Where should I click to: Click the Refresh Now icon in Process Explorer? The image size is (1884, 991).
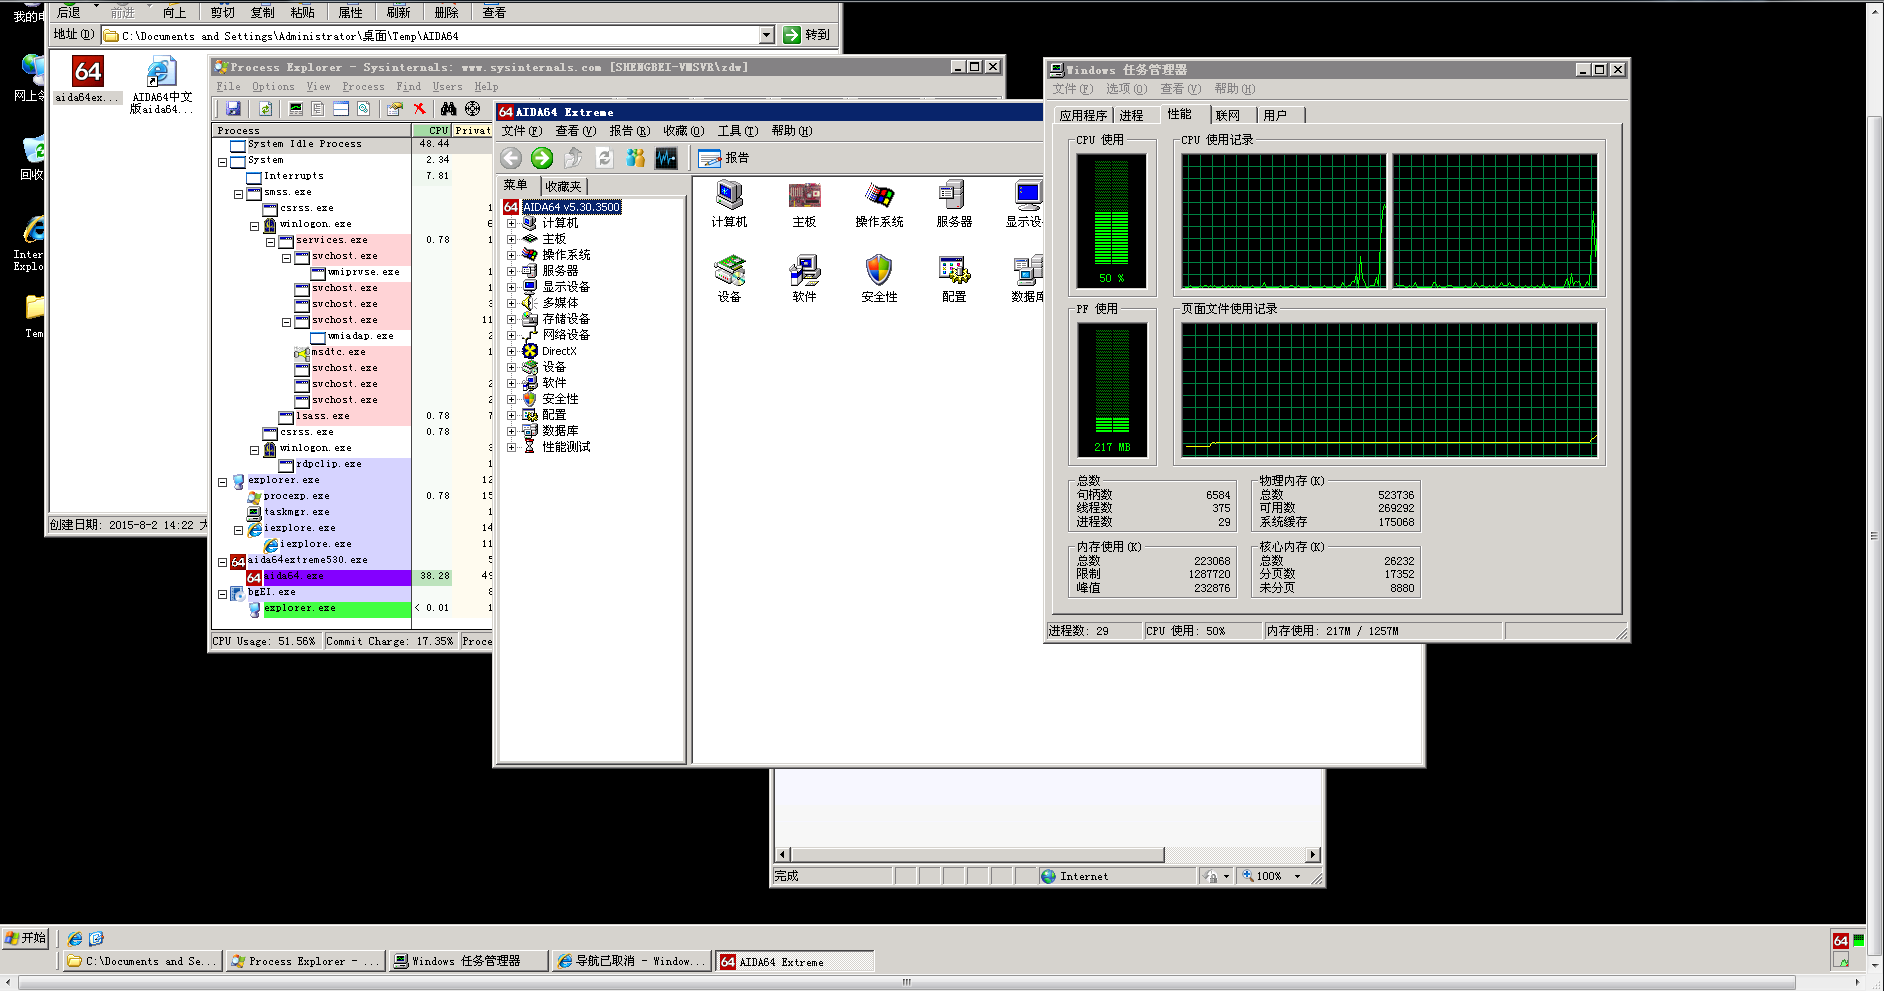click(265, 108)
